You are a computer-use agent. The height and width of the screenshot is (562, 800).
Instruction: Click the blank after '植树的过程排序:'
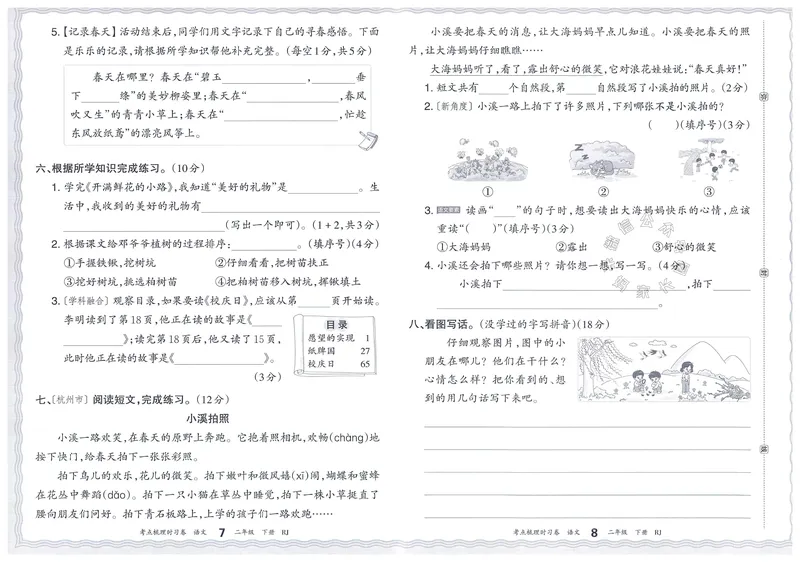[x=264, y=246]
